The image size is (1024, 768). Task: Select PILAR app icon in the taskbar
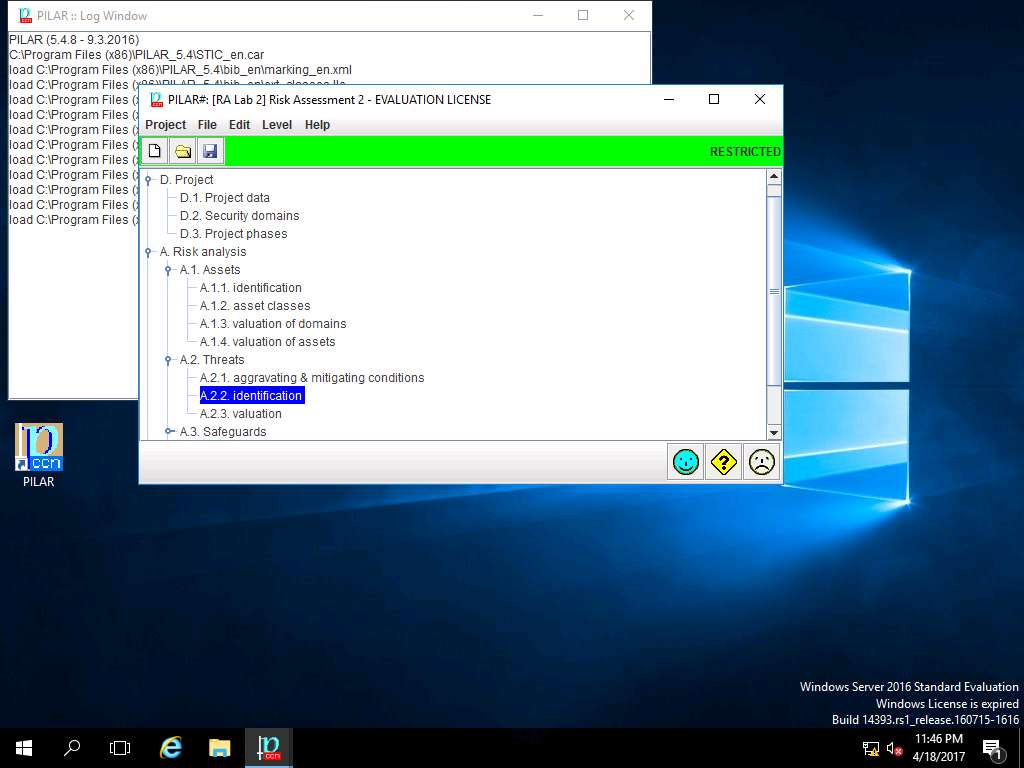[x=268, y=748]
